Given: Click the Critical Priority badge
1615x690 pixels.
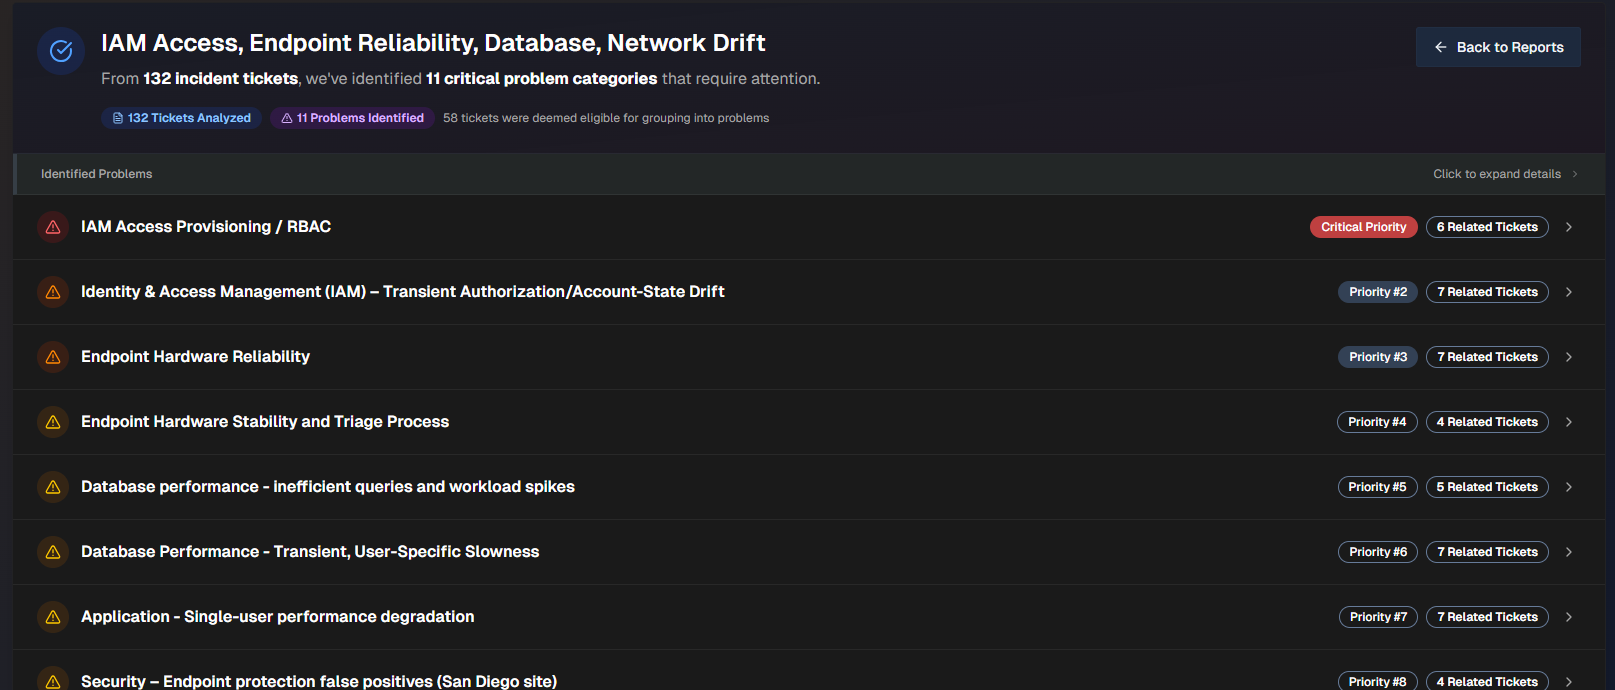Looking at the screenshot, I should (x=1363, y=227).
